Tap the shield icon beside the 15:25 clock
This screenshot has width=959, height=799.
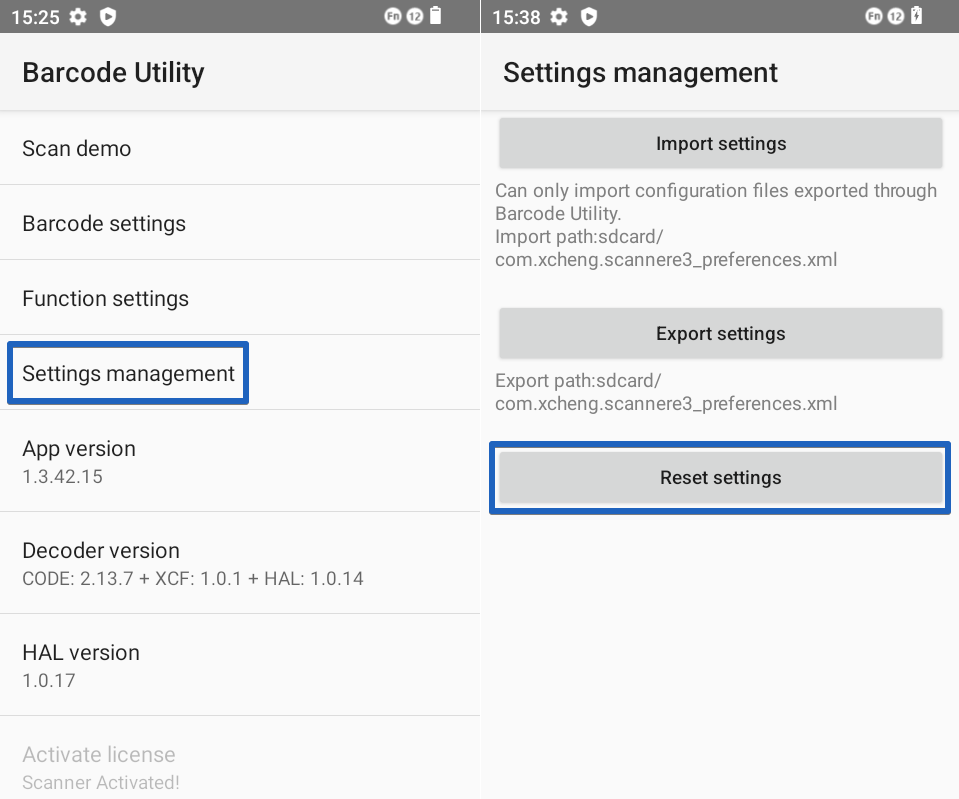108,17
